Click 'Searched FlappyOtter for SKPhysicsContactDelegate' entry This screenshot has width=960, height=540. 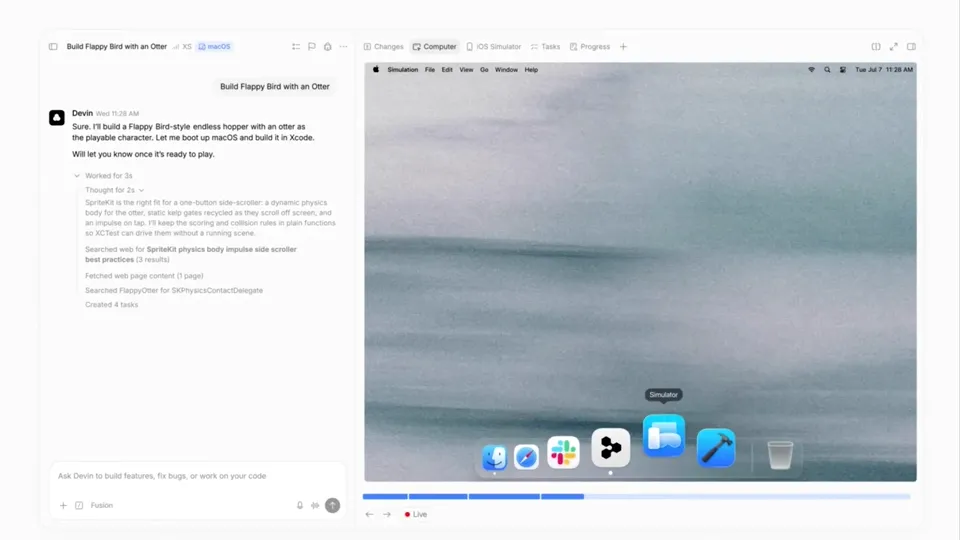click(174, 291)
